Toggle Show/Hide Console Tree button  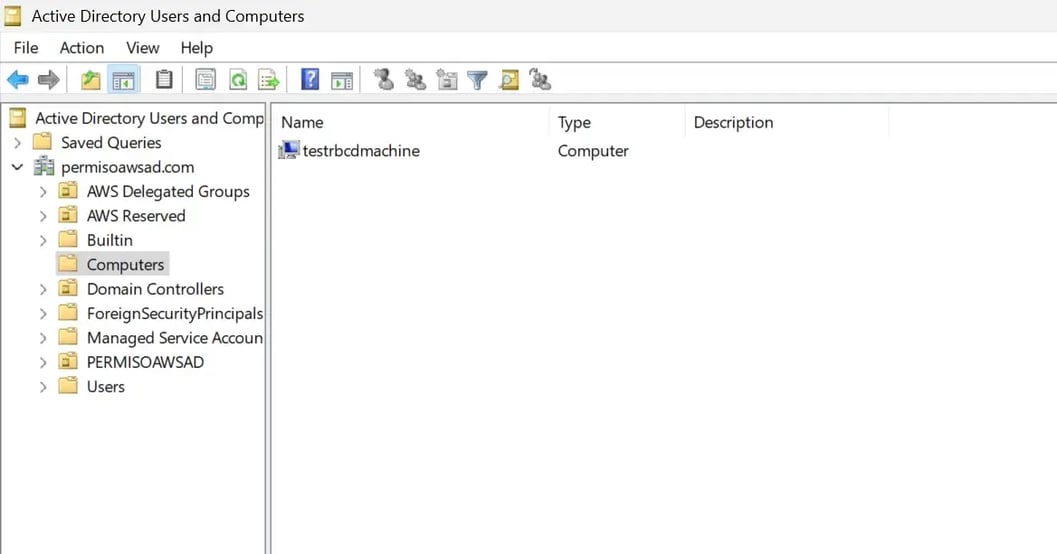tap(123, 80)
